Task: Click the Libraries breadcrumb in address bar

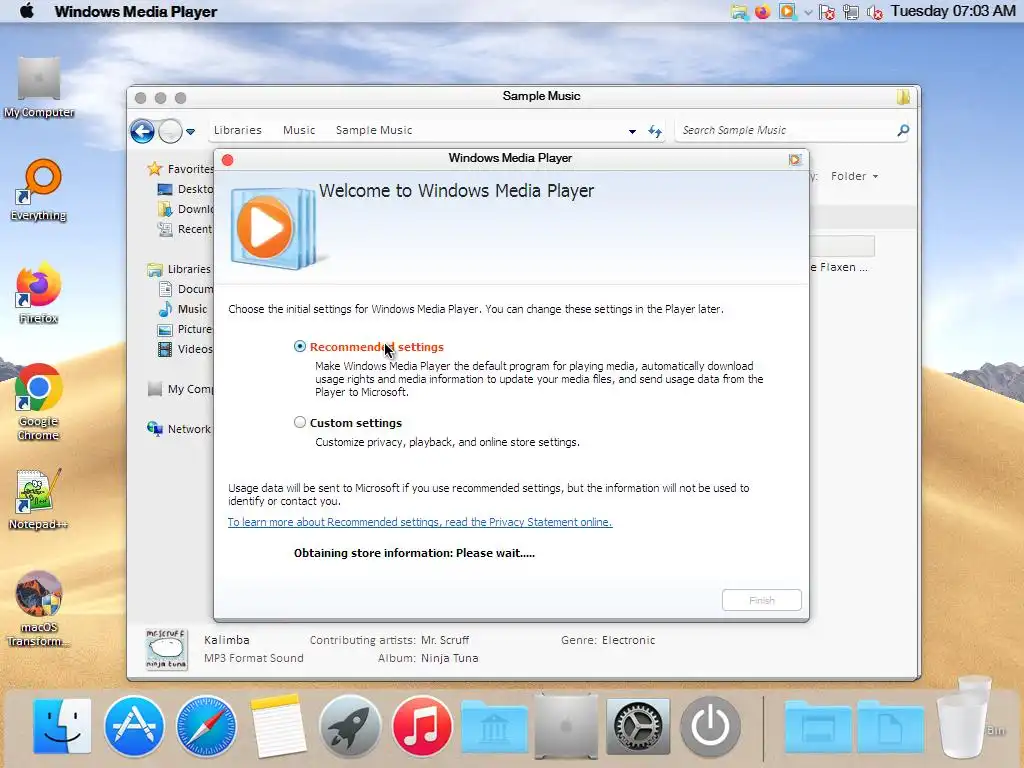Action: coord(238,130)
